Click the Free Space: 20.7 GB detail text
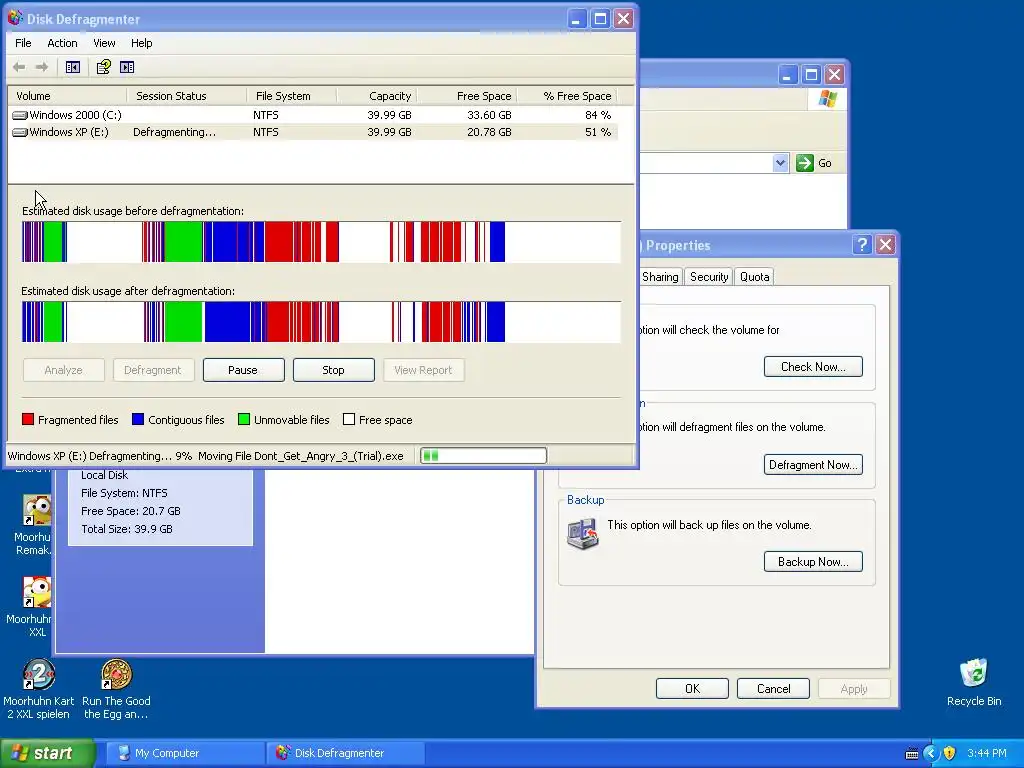This screenshot has width=1024, height=768. click(x=131, y=511)
